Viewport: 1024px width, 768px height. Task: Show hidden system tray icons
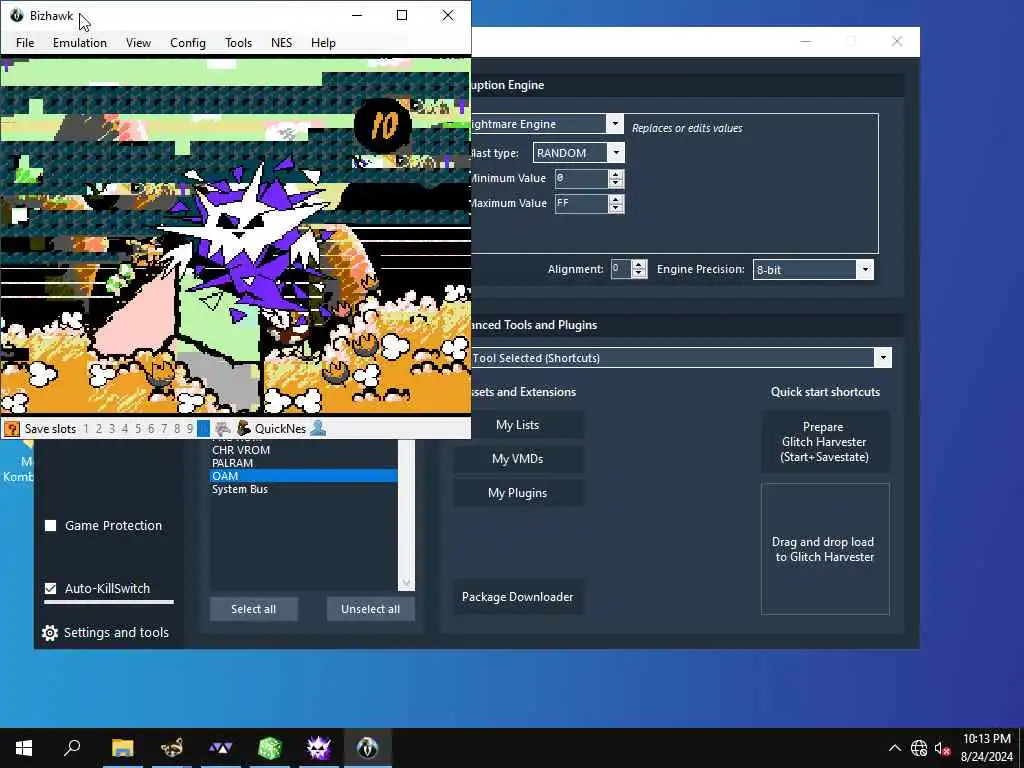pos(895,748)
